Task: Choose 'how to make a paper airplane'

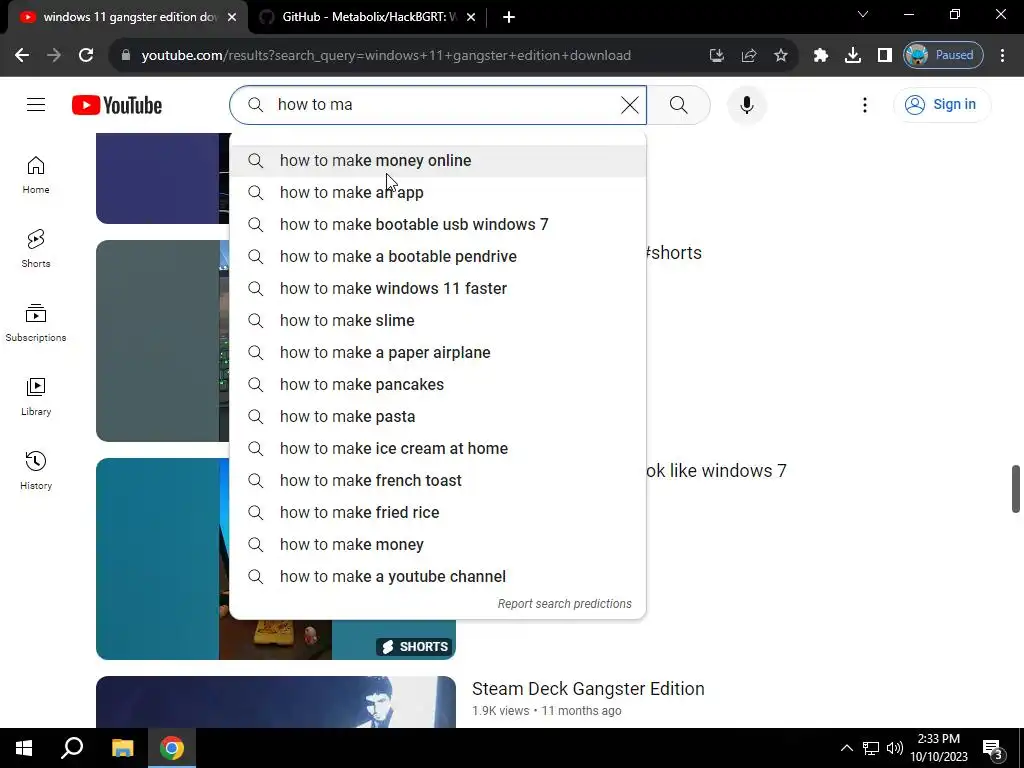Action: click(x=438, y=353)
